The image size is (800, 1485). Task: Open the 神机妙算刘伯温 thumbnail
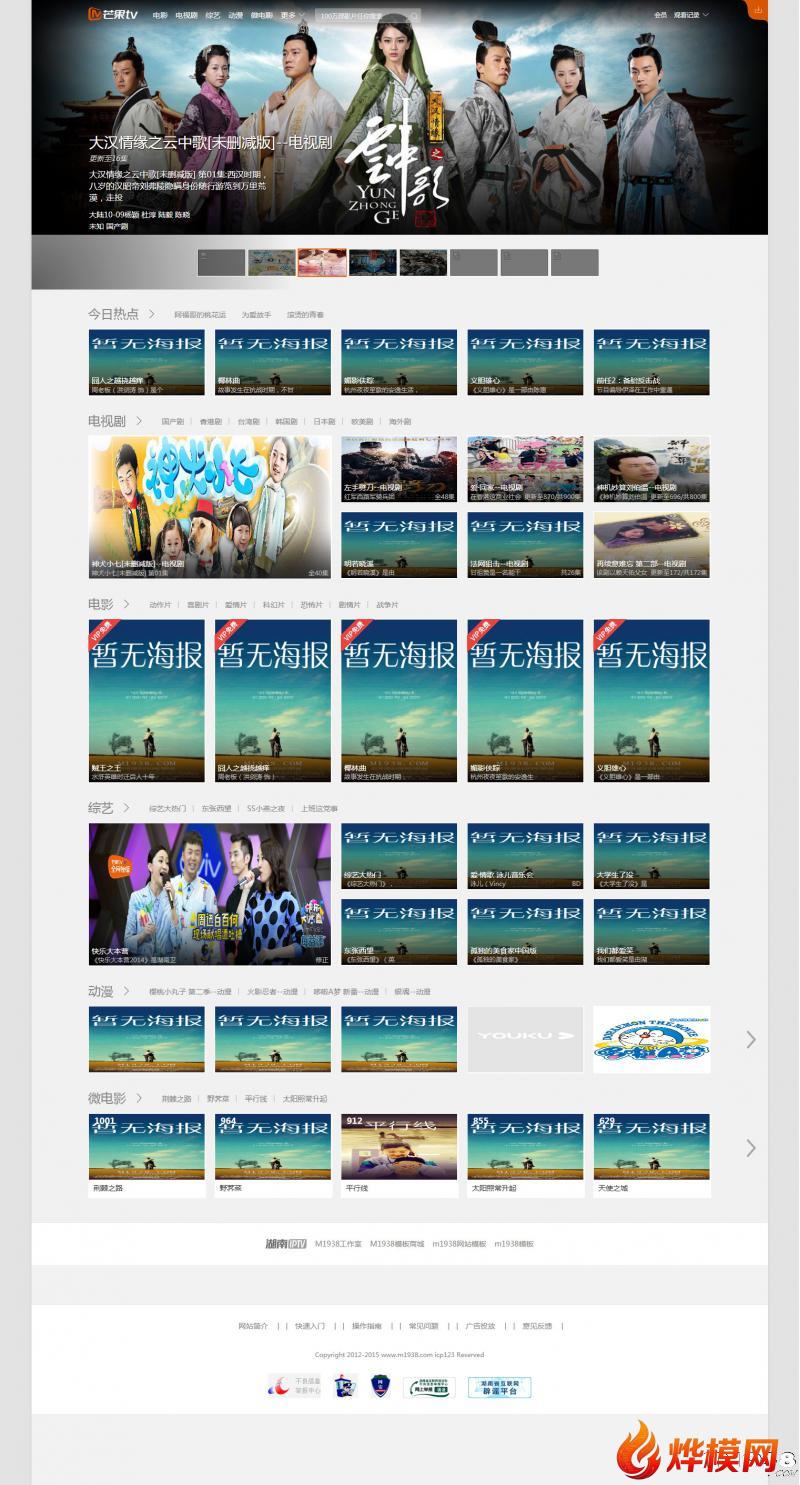point(651,469)
